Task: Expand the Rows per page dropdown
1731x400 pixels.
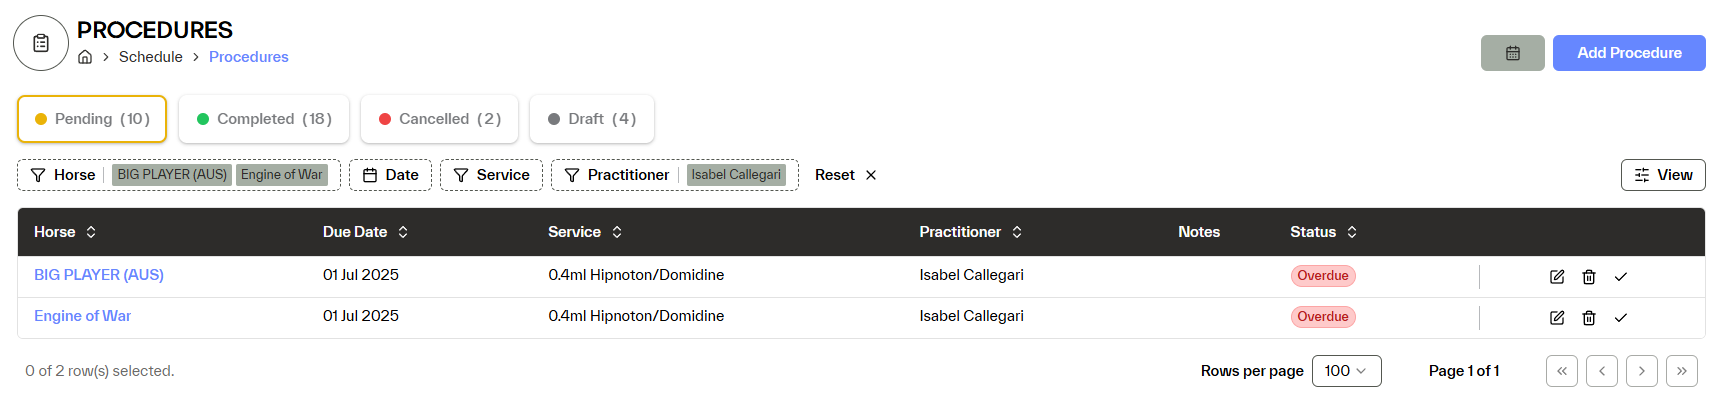Action: pos(1346,371)
